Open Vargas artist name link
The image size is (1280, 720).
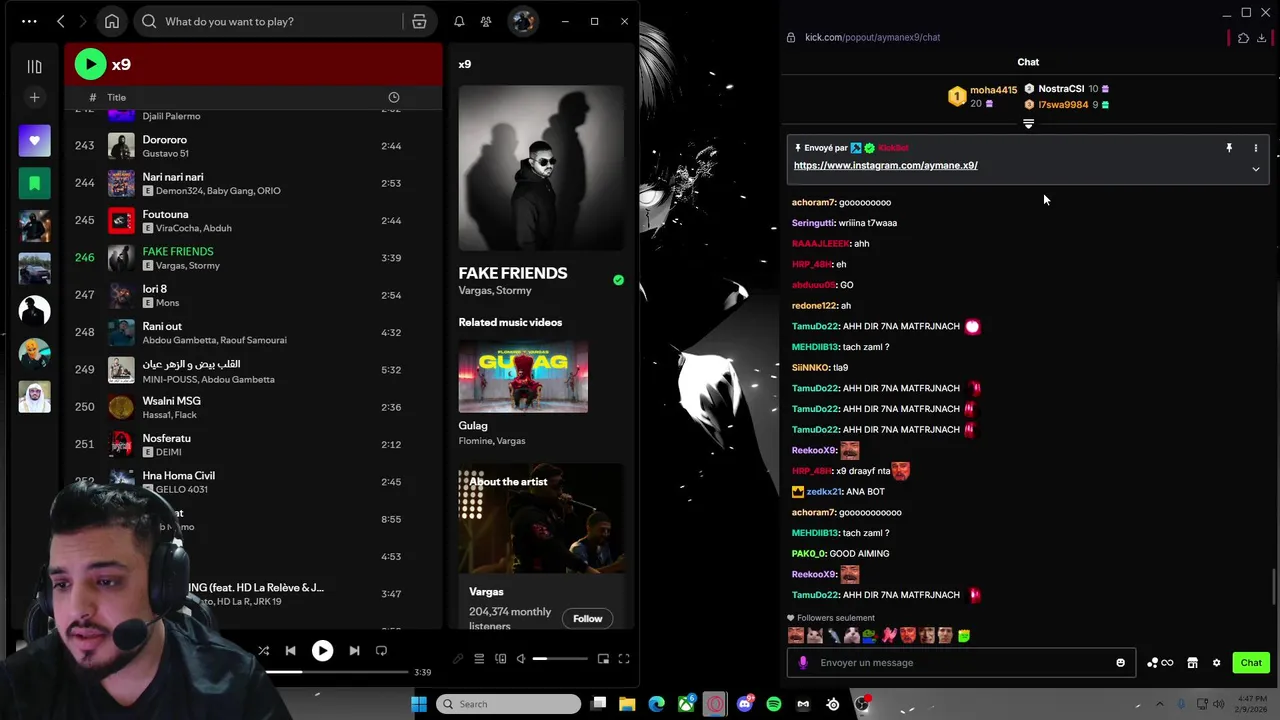[x=486, y=591]
